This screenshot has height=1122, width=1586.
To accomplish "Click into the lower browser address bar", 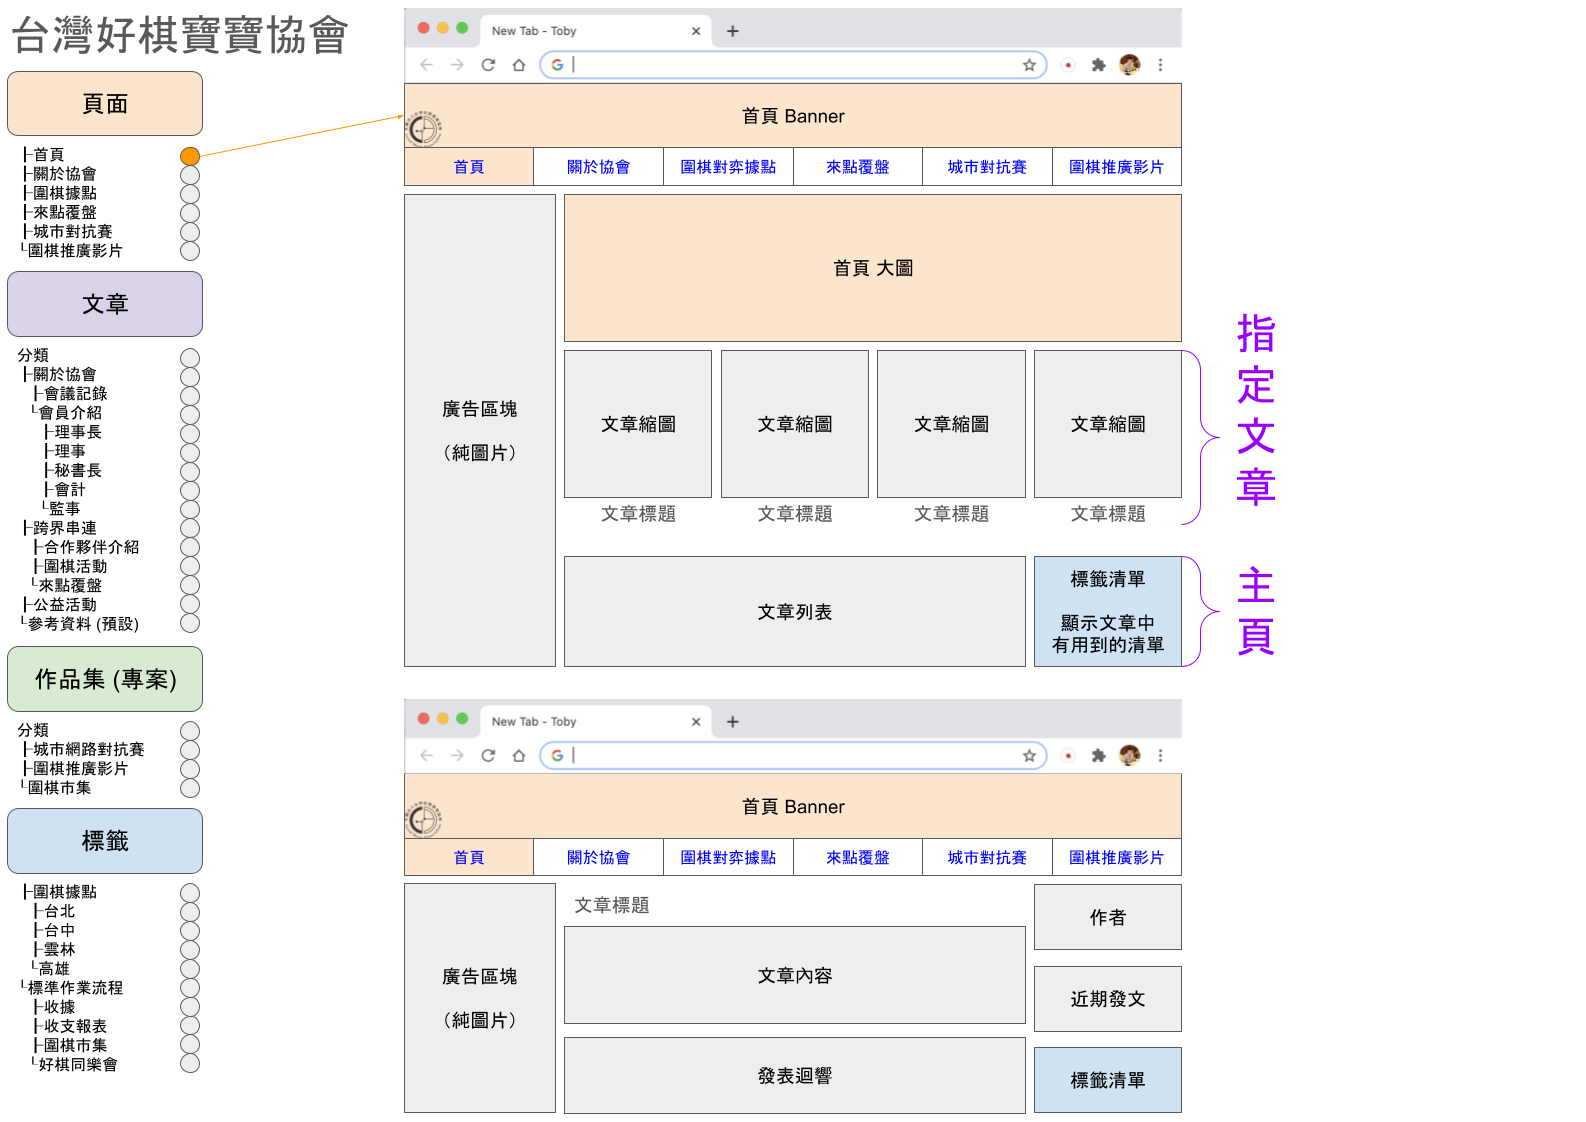I will (x=793, y=756).
